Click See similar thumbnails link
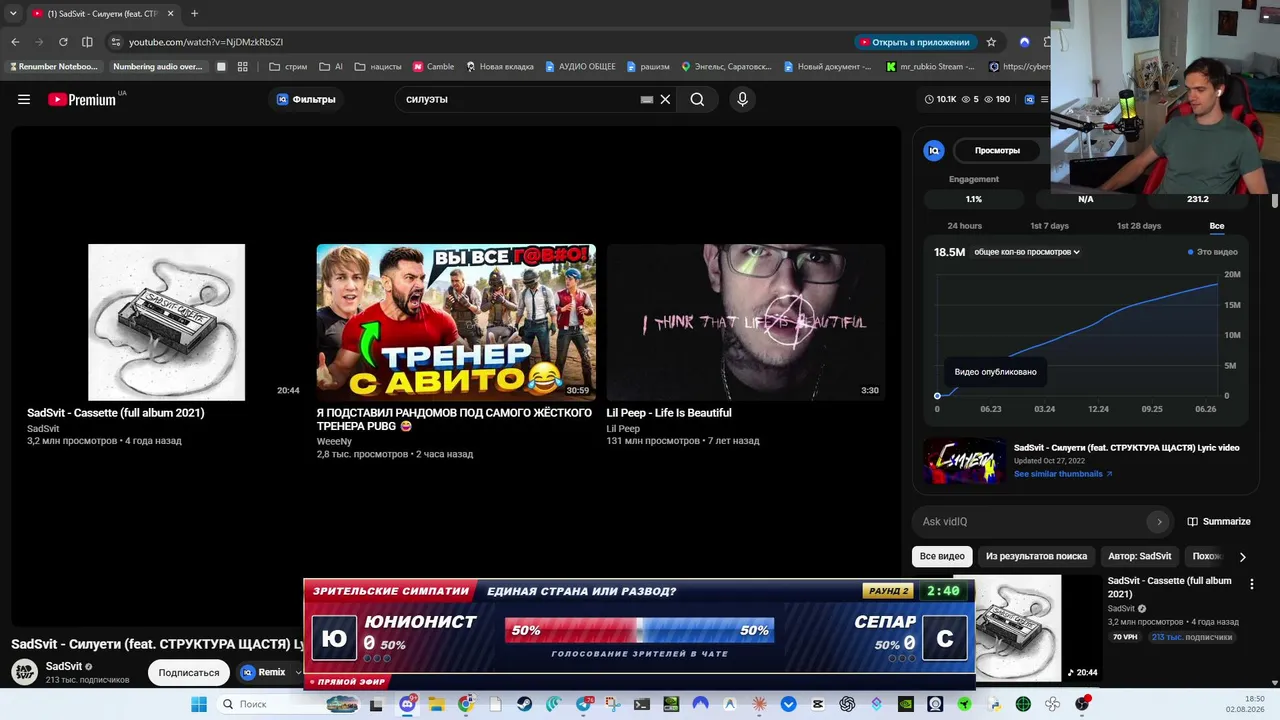Image resolution: width=1280 pixels, height=720 pixels. (x=1063, y=474)
